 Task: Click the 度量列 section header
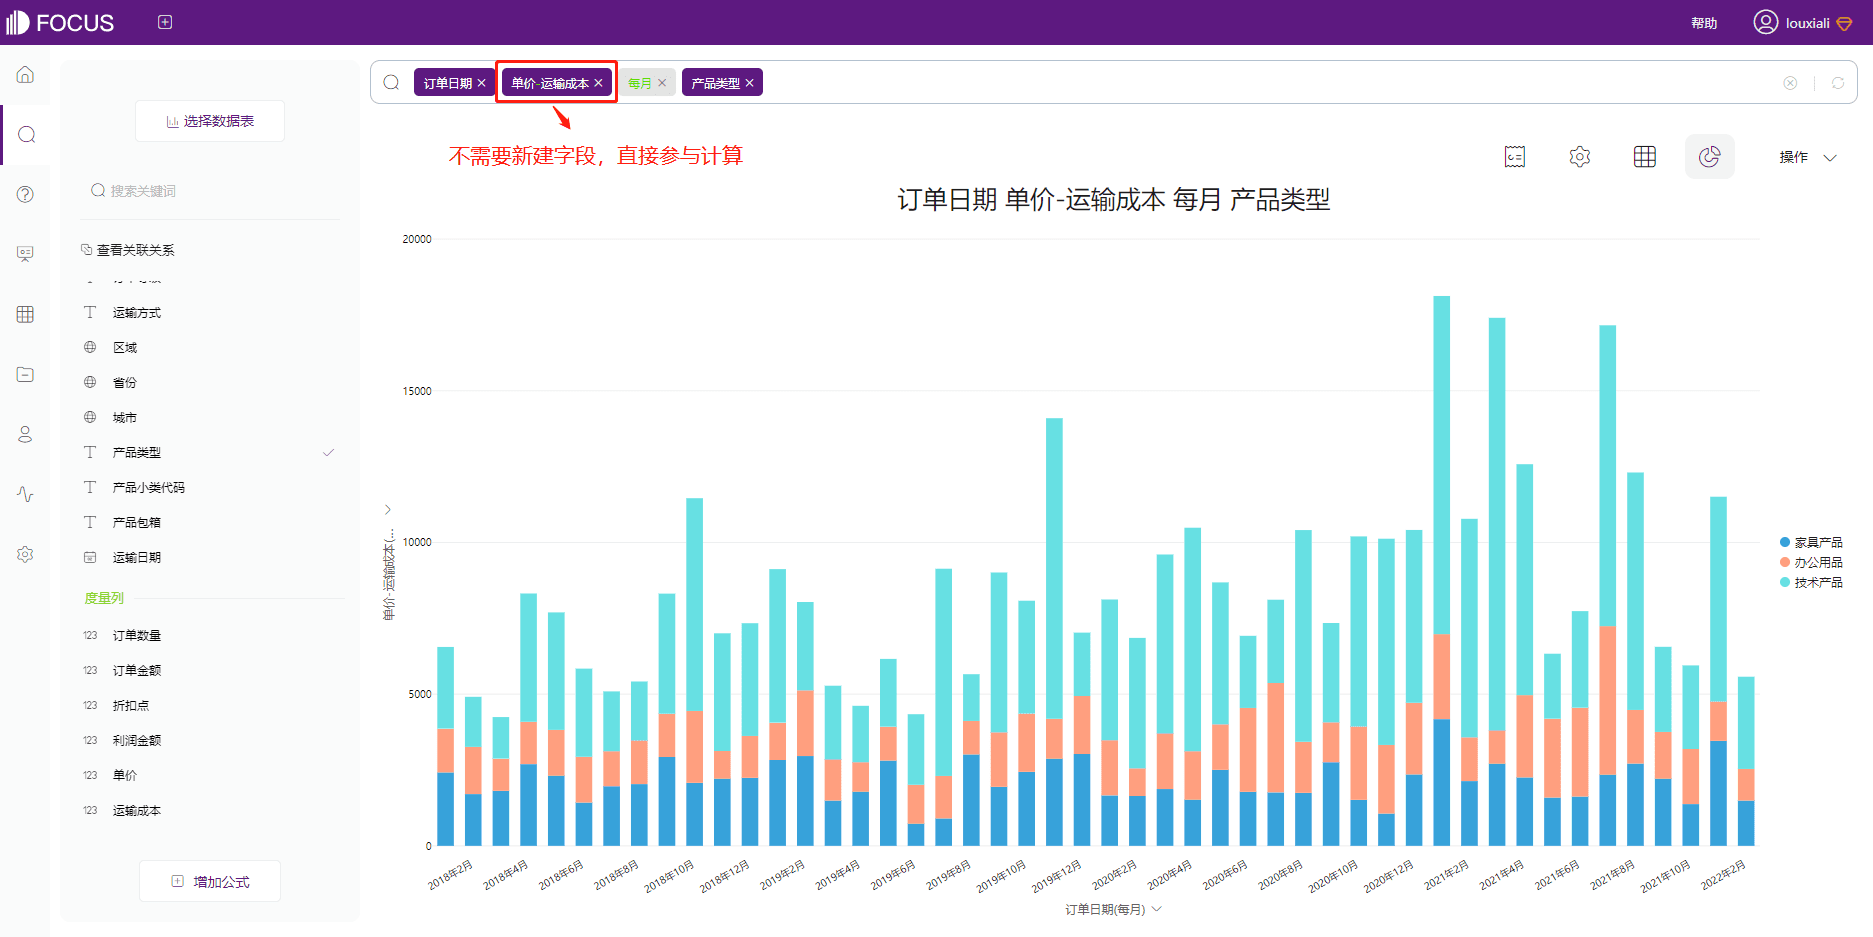click(x=104, y=598)
